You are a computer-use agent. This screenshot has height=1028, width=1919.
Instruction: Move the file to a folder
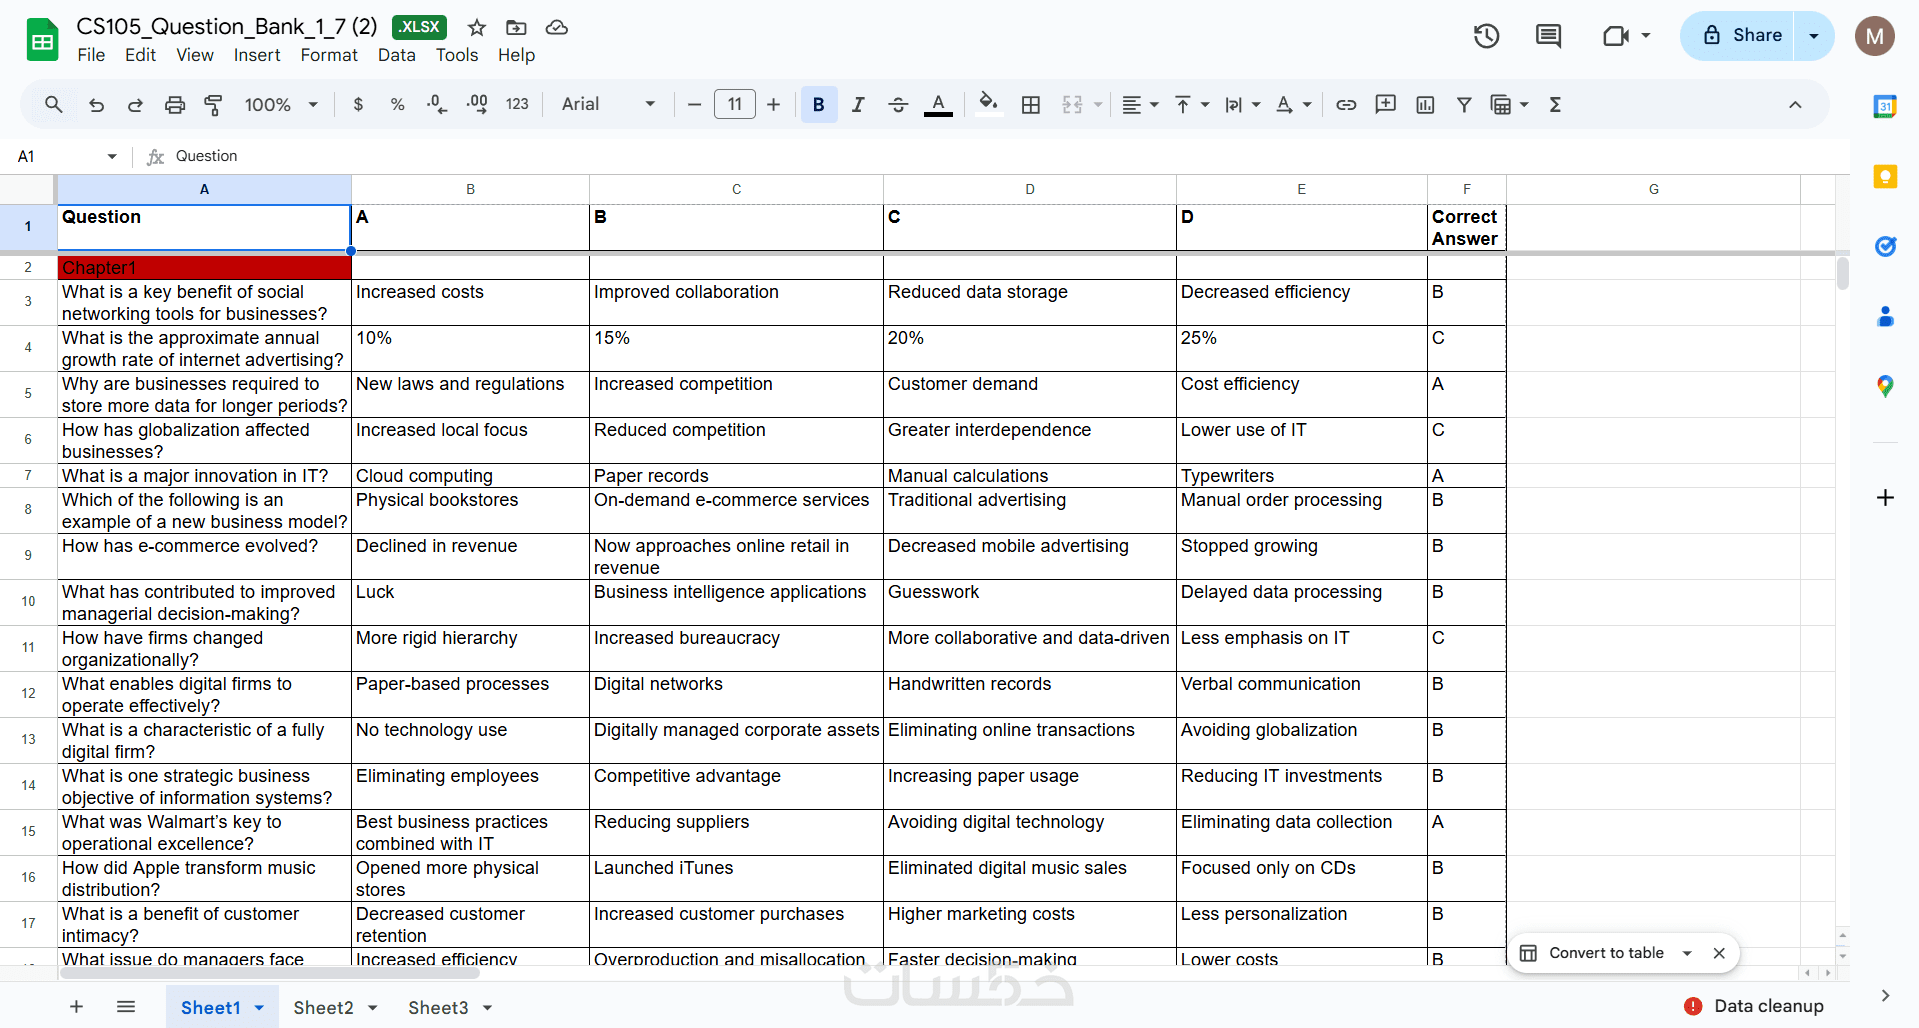(516, 27)
